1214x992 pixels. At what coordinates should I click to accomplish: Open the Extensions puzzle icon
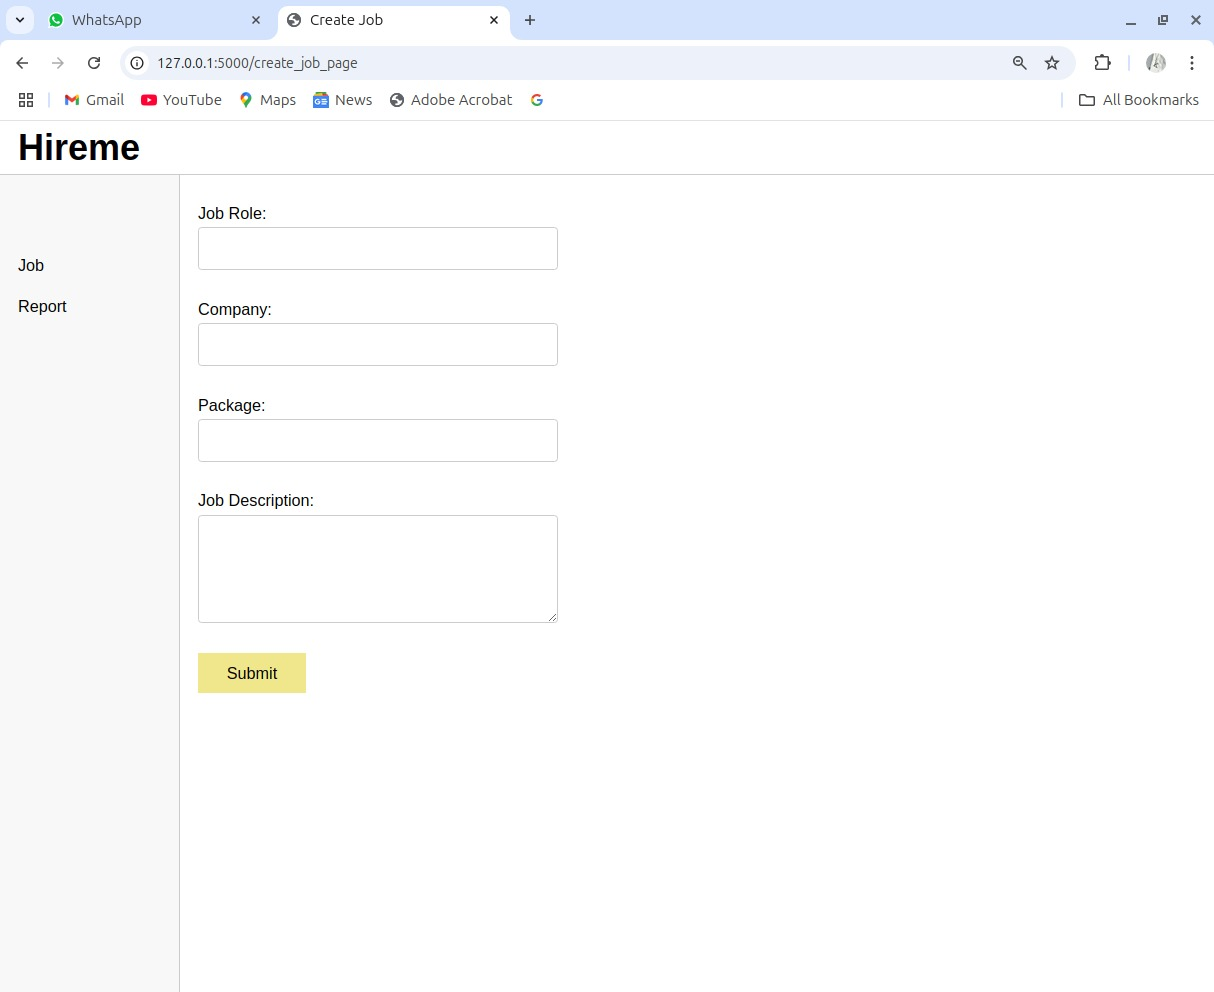[x=1102, y=63]
